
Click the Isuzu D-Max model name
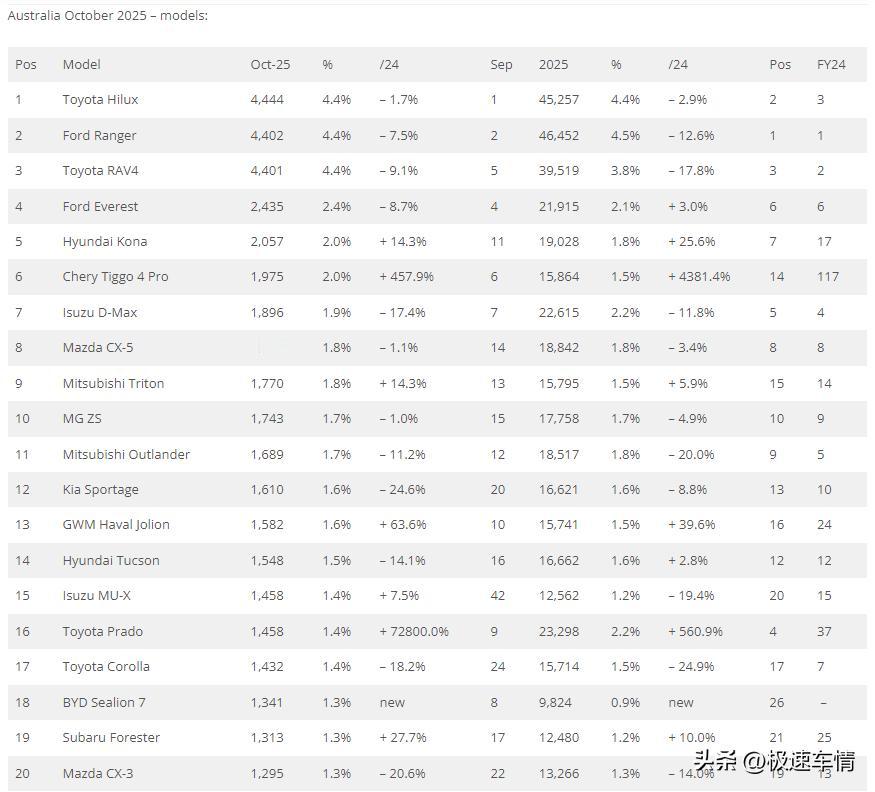click(x=99, y=313)
